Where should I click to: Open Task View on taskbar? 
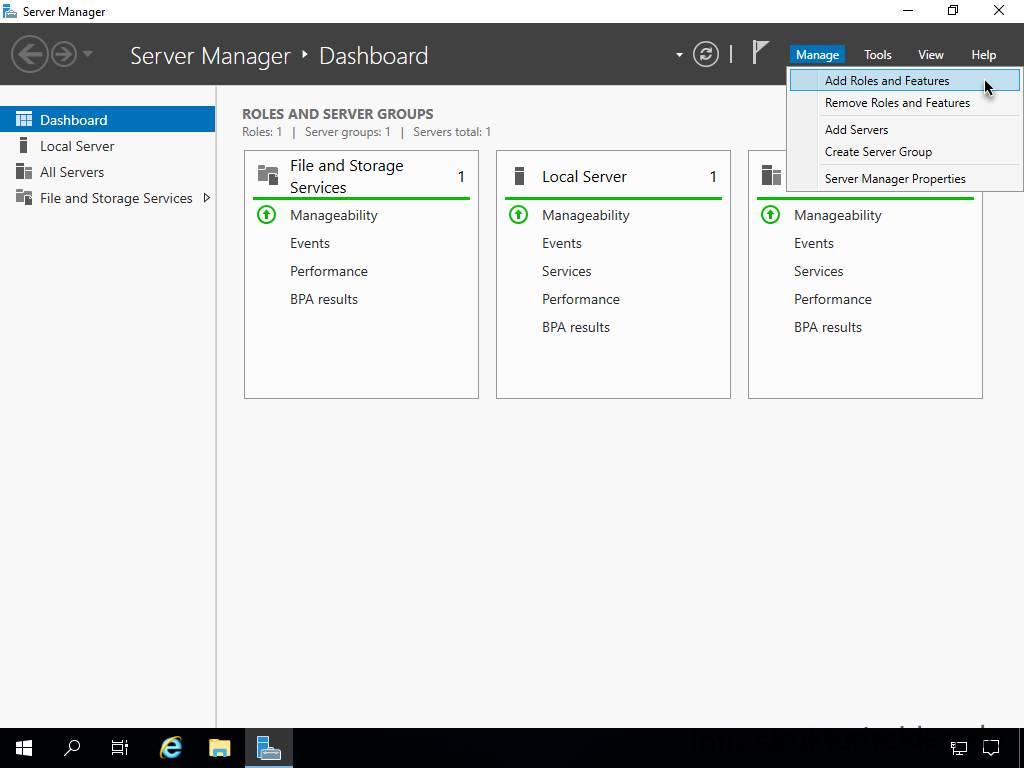(120, 748)
